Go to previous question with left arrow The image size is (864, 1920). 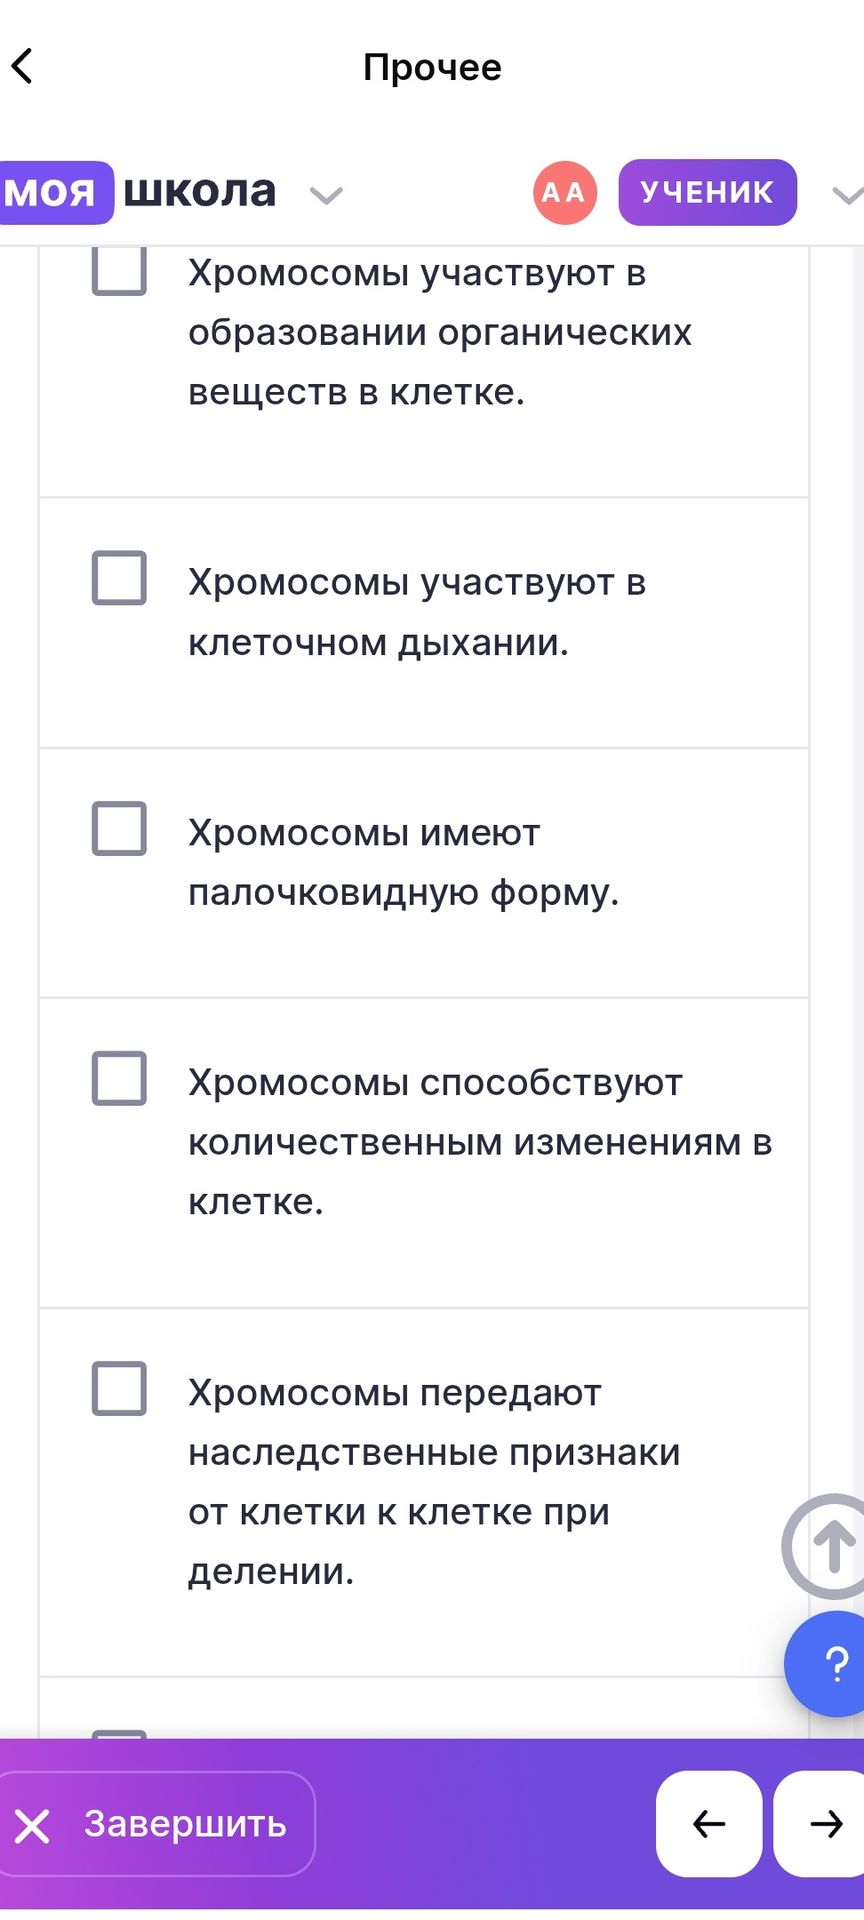point(709,1824)
